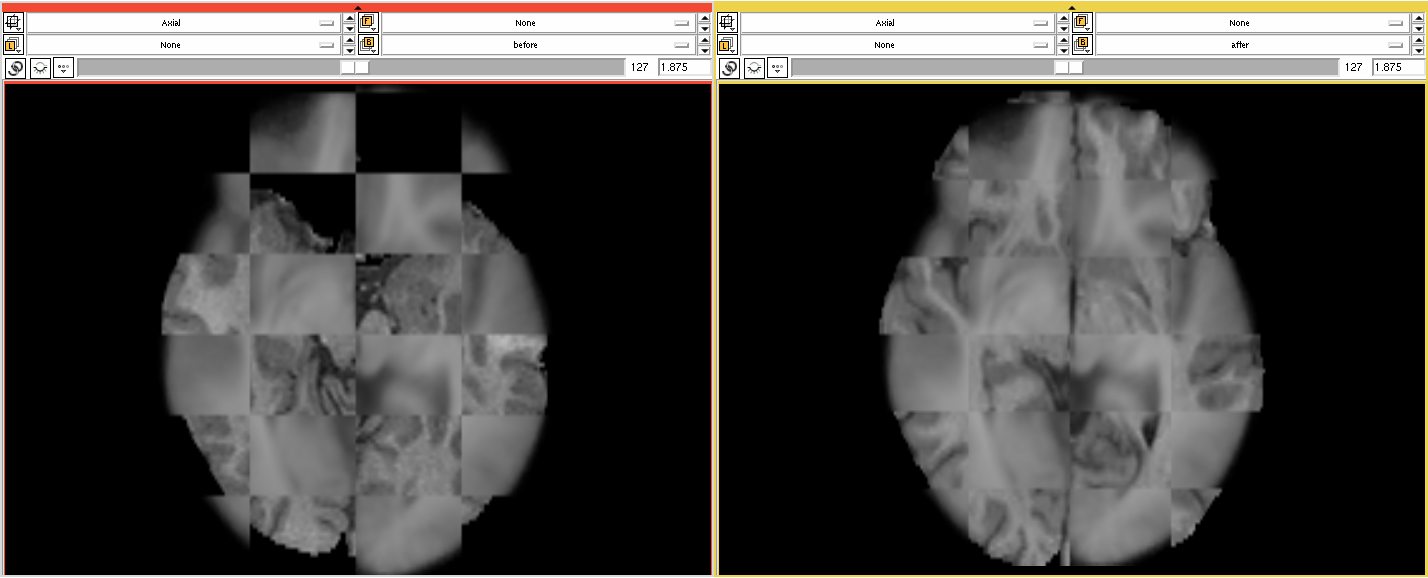Toggle slice visibility eye in red viewer
This screenshot has width=1428, height=578.
pos(40,68)
